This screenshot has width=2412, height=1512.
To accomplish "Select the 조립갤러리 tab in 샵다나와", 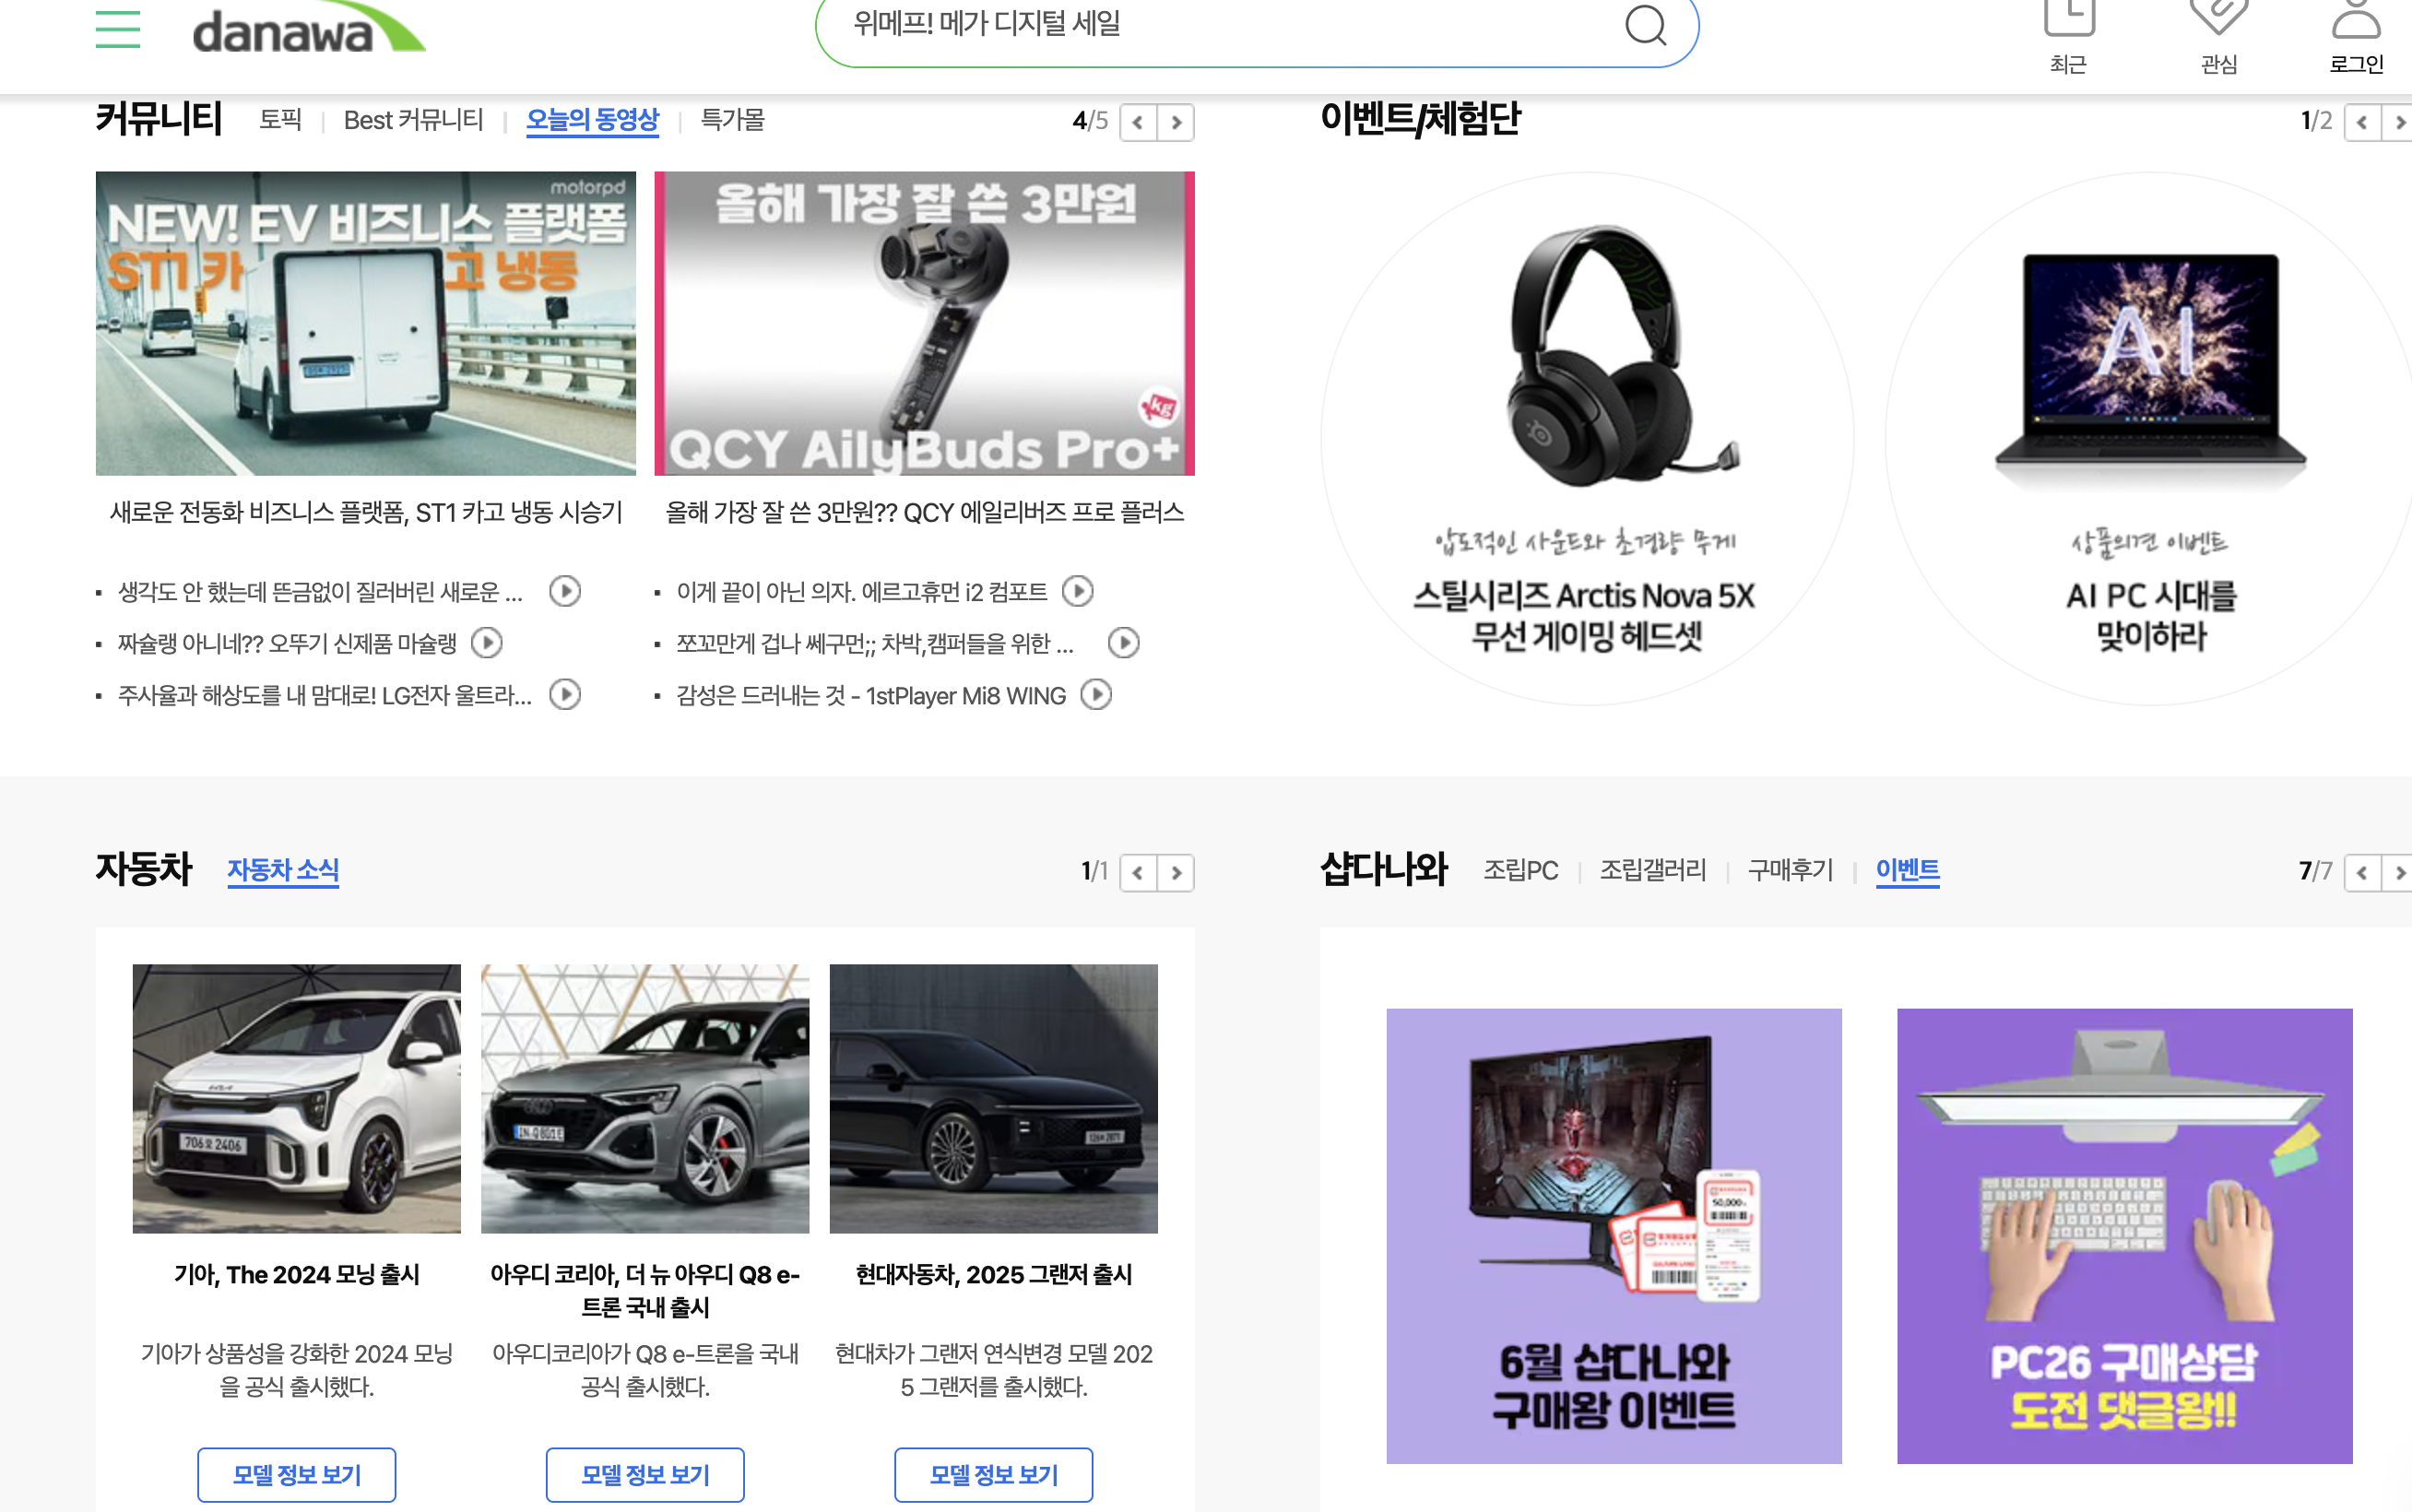I will click(1652, 870).
